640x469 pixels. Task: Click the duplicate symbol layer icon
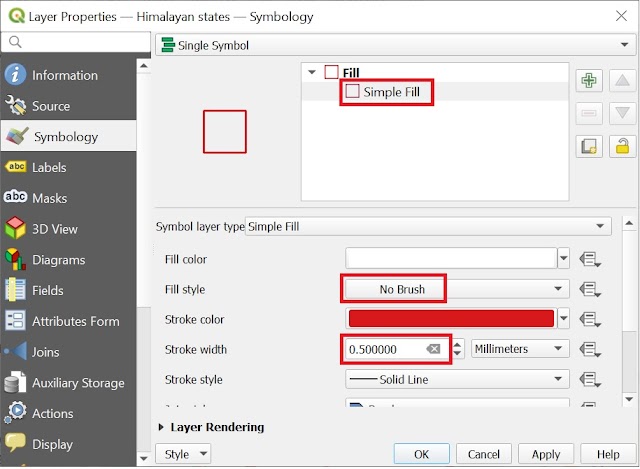(x=589, y=146)
